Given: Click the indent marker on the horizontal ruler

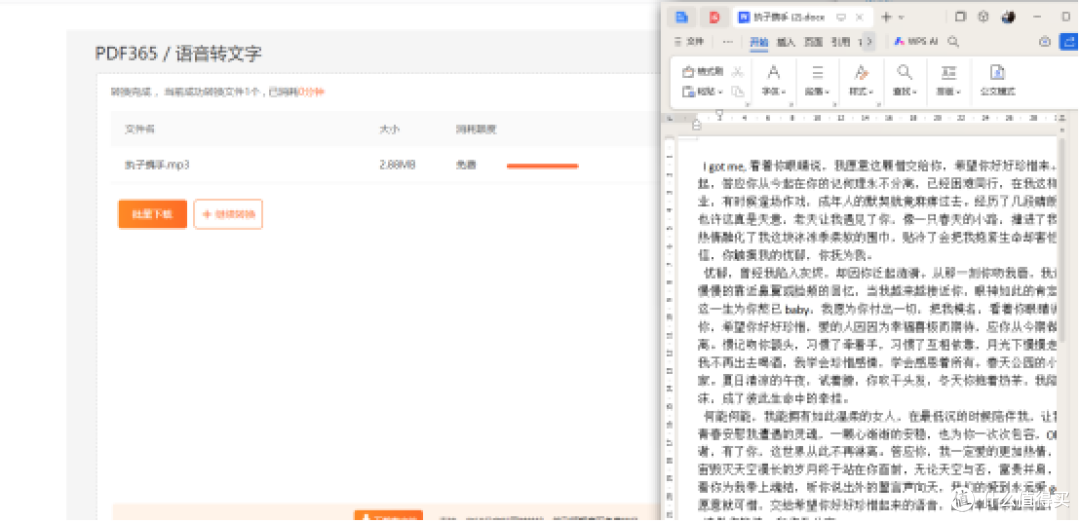Looking at the screenshot, I should [x=696, y=125].
